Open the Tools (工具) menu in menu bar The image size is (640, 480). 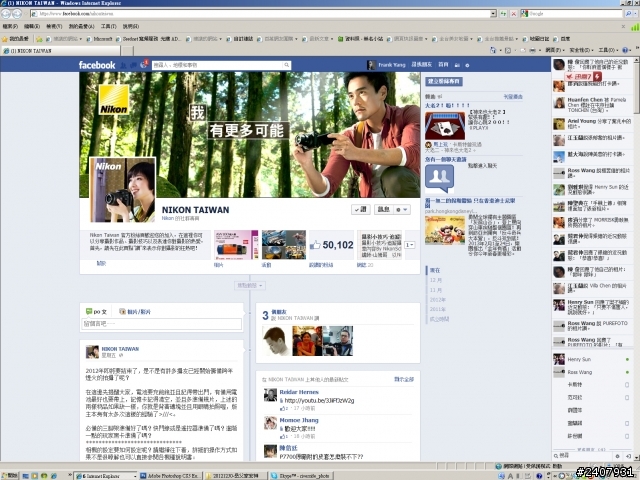click(x=109, y=27)
